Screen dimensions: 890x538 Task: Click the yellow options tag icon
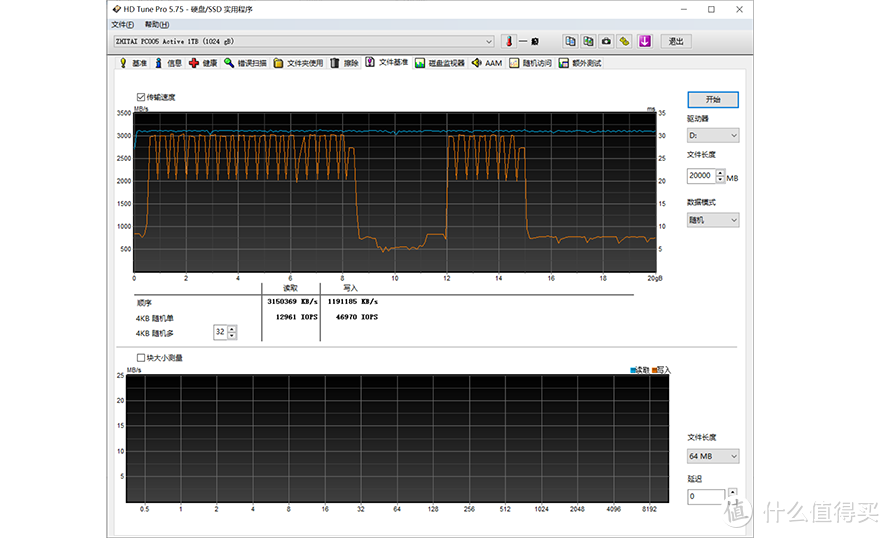[x=624, y=41]
